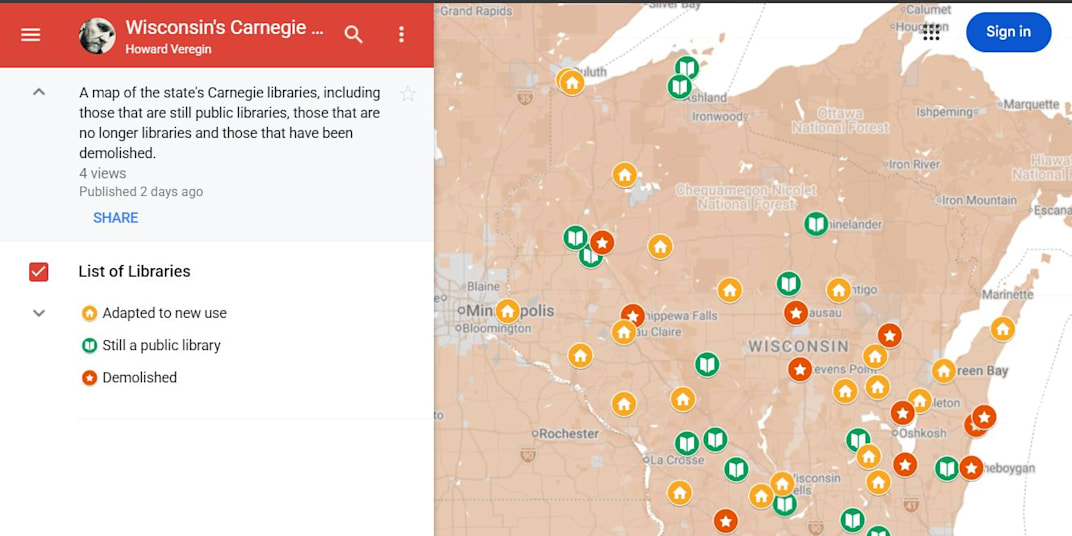Click the orange house marker at Minneapolis
Viewport: 1072px width, 536px height.
point(507,311)
